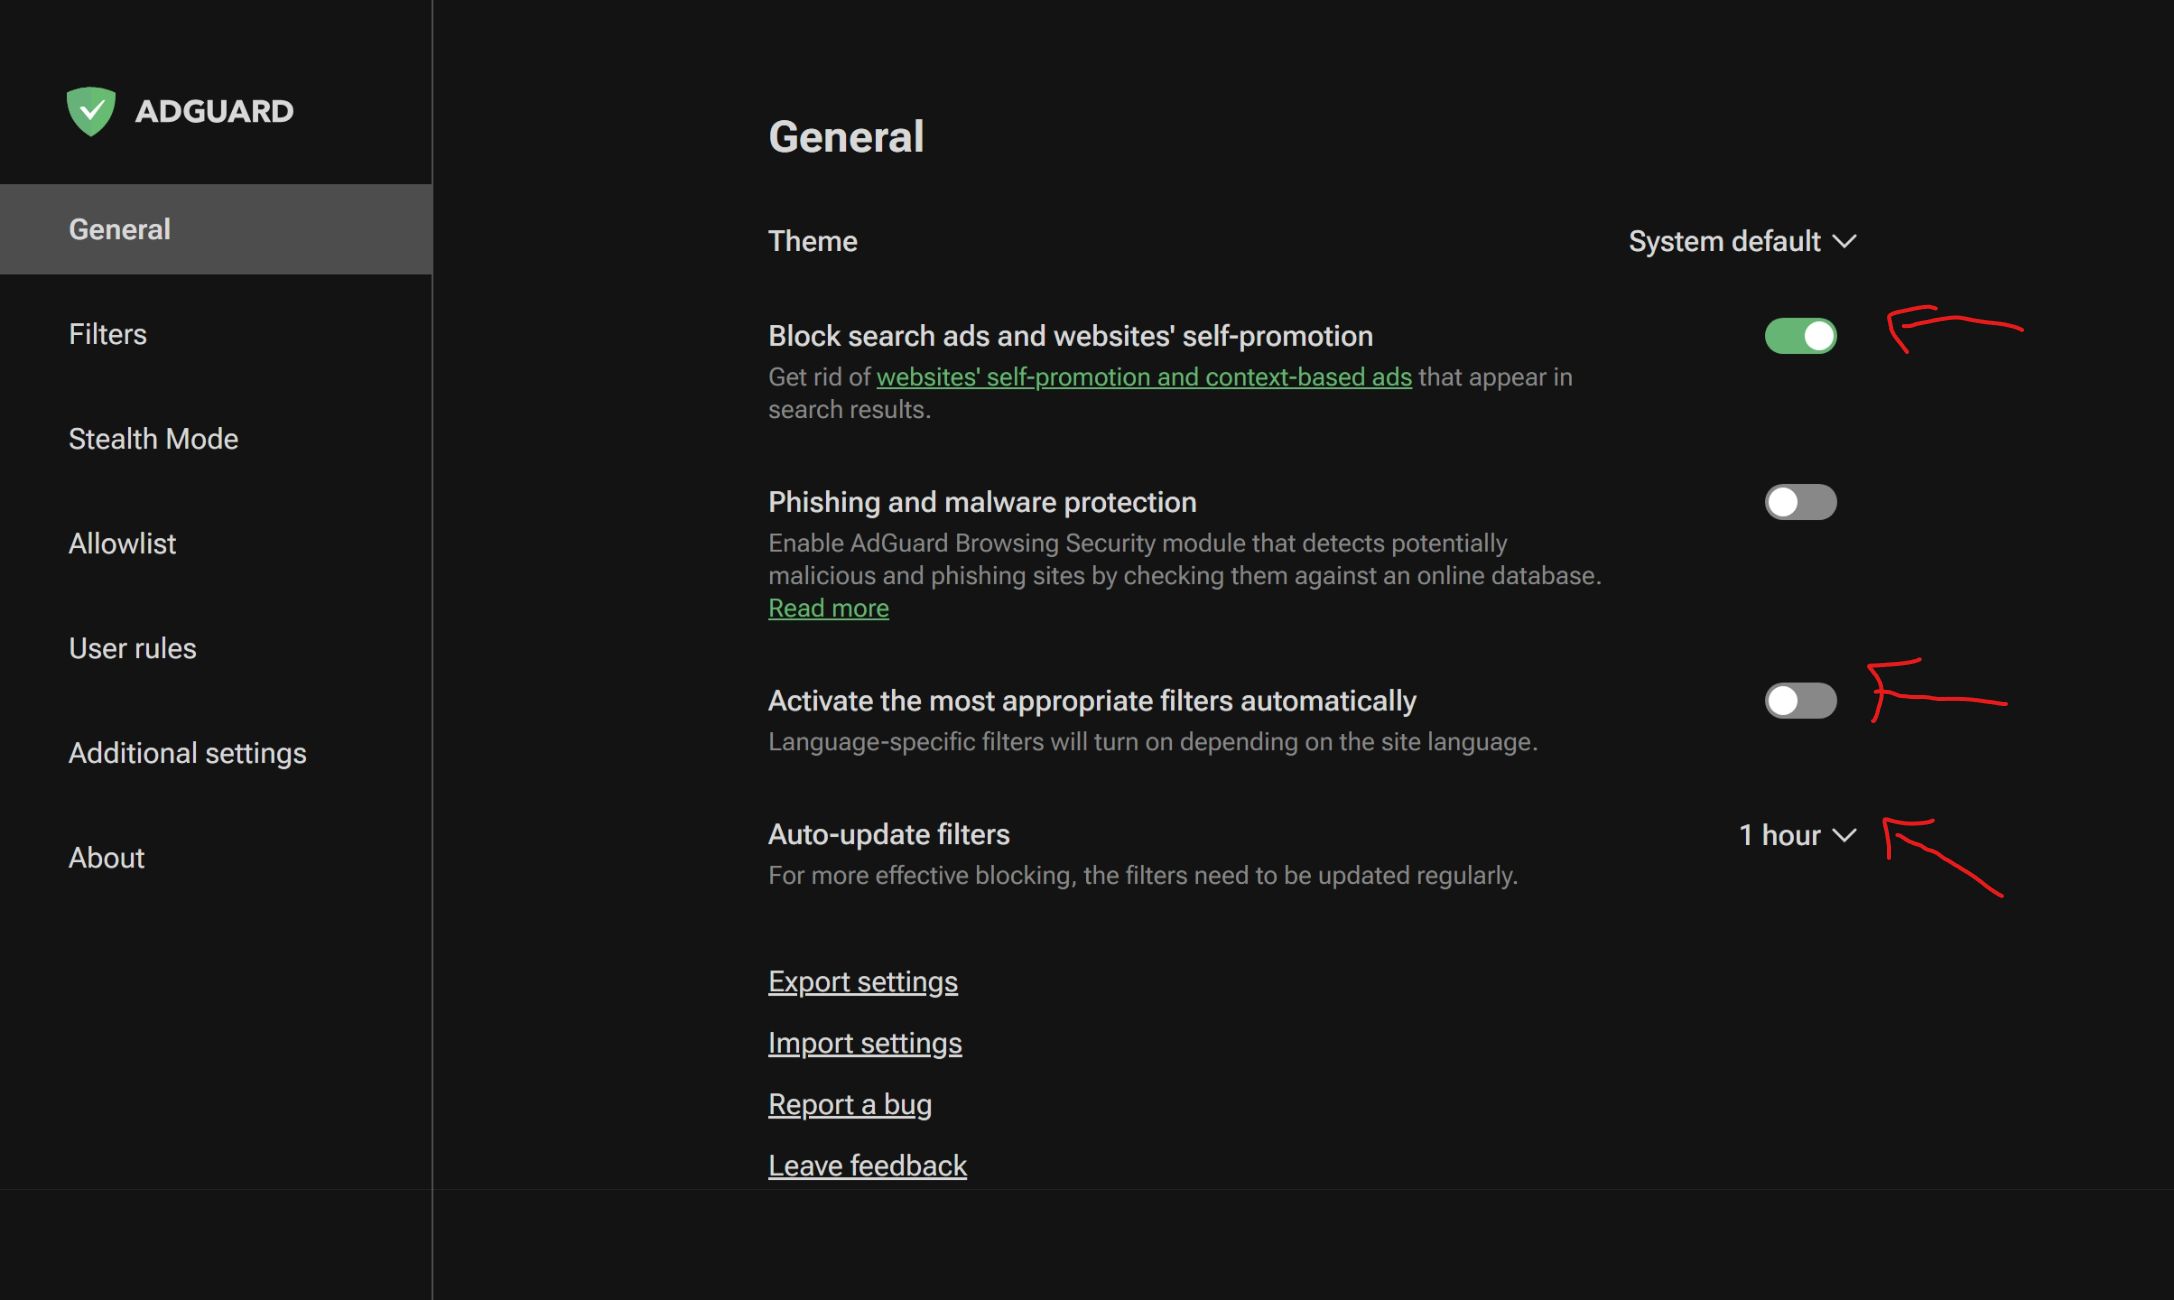Image resolution: width=2174 pixels, height=1300 pixels.
Task: Disable Block search ads and self-promotion toggle
Action: [1800, 336]
